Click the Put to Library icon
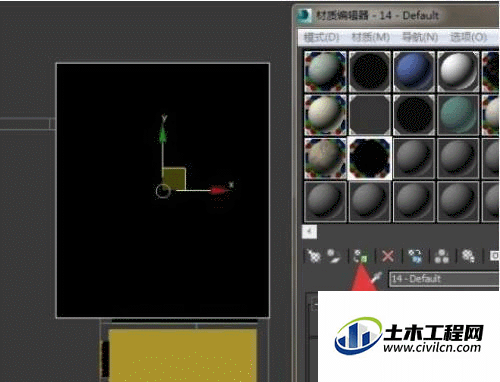The width and height of the screenshot is (500, 382). (x=468, y=256)
